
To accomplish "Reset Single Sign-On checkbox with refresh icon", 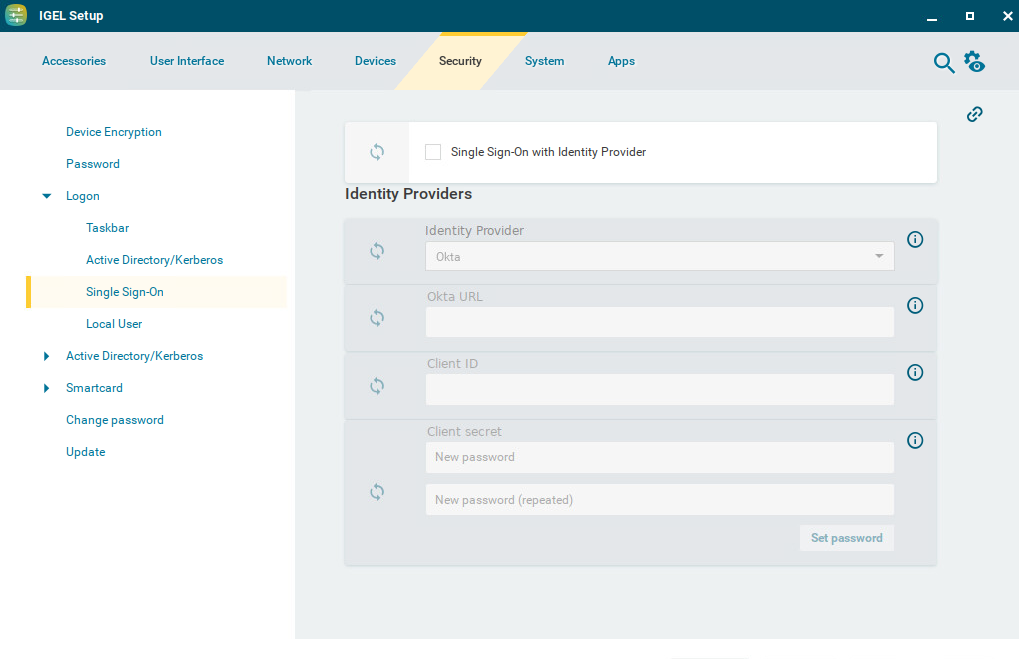I will (377, 152).
